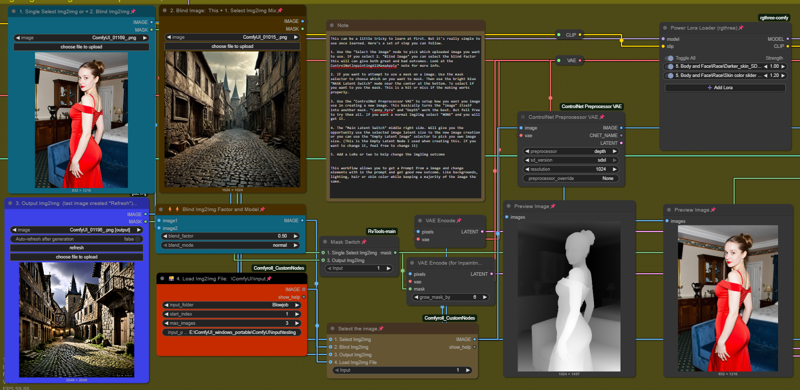Toggle the Toggle All switch in Power Lora Loader
The width and height of the screenshot is (800, 390).
[670, 58]
